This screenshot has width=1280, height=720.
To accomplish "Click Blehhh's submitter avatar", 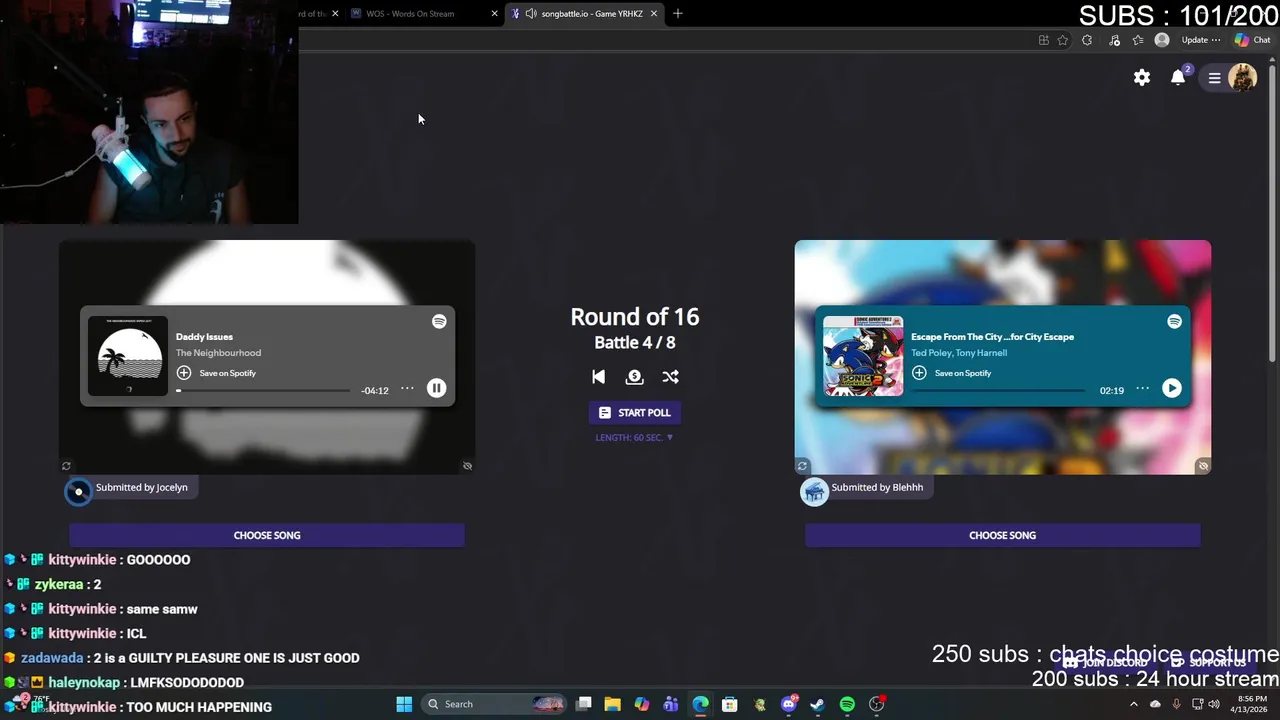I will [x=814, y=491].
